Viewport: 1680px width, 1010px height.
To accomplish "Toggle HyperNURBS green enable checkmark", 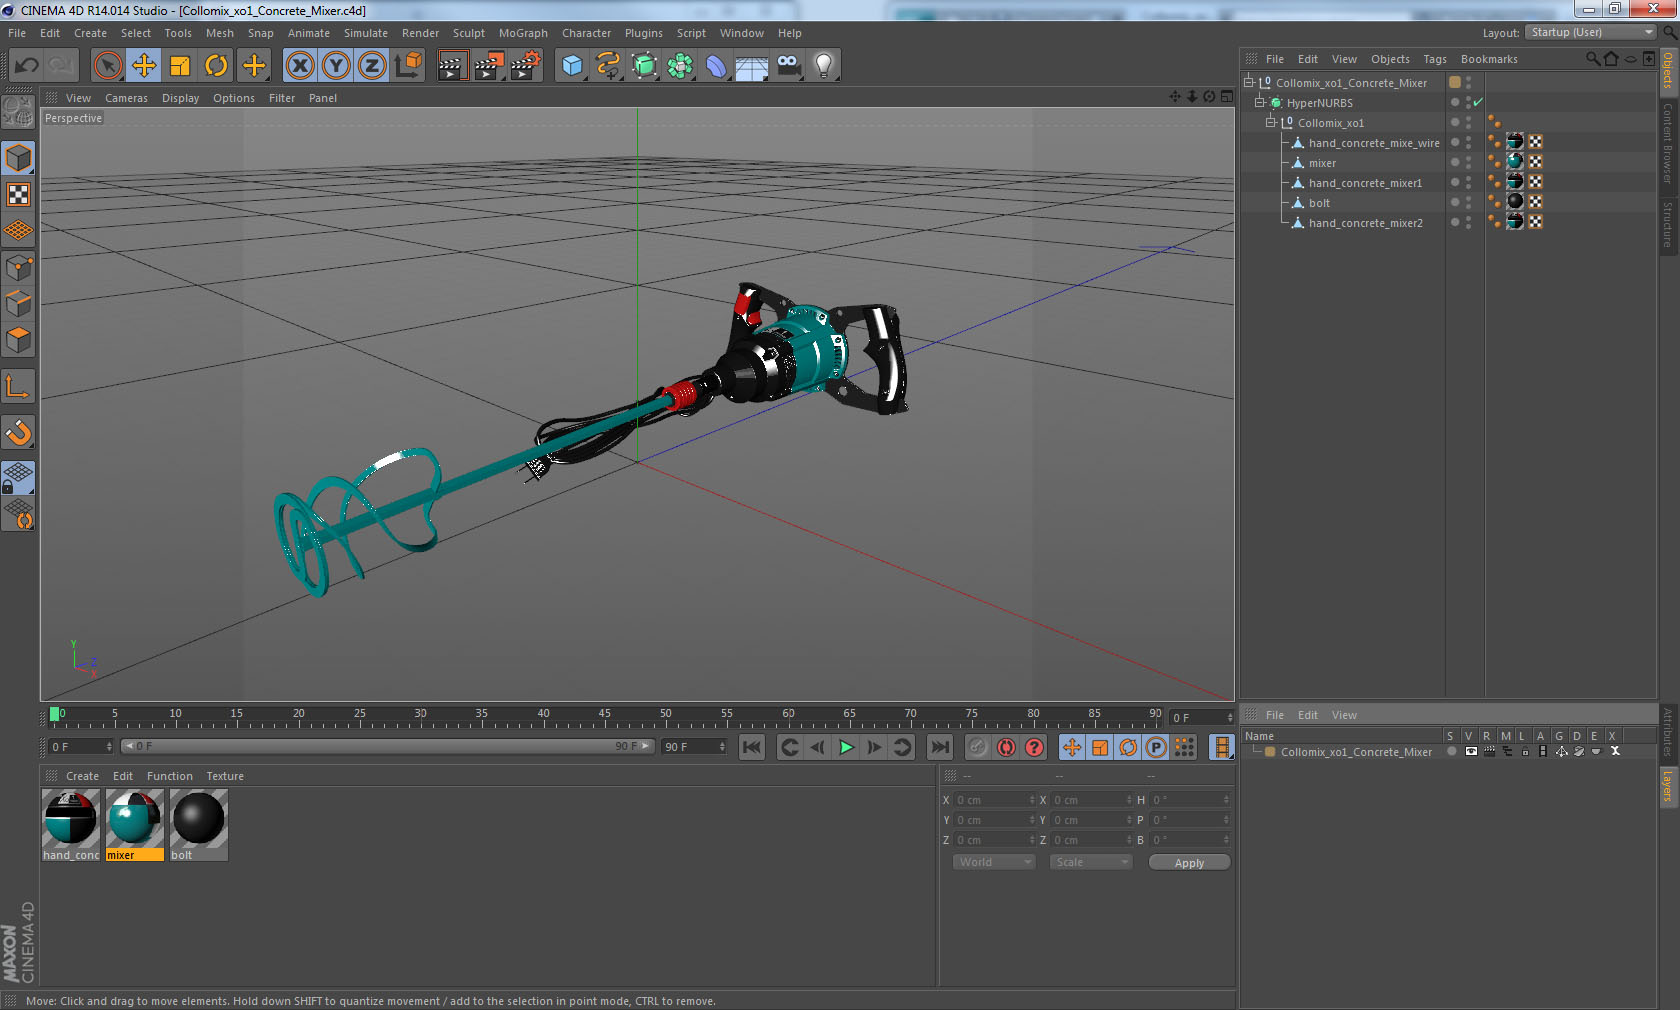I will pos(1478,102).
